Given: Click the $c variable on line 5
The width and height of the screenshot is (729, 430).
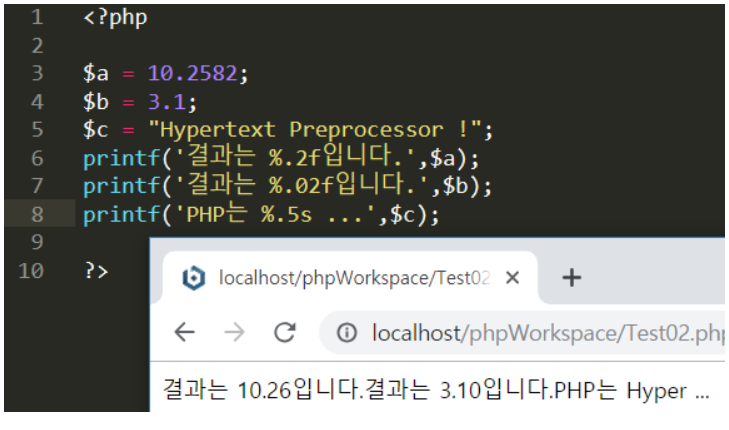Looking at the screenshot, I should 96,130.
